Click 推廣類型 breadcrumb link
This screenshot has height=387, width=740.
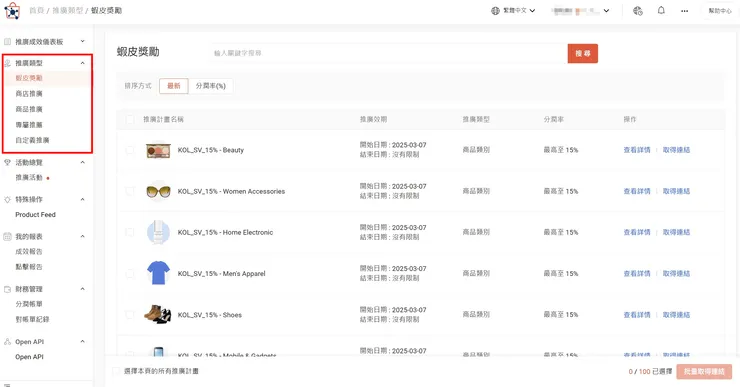(67, 10)
